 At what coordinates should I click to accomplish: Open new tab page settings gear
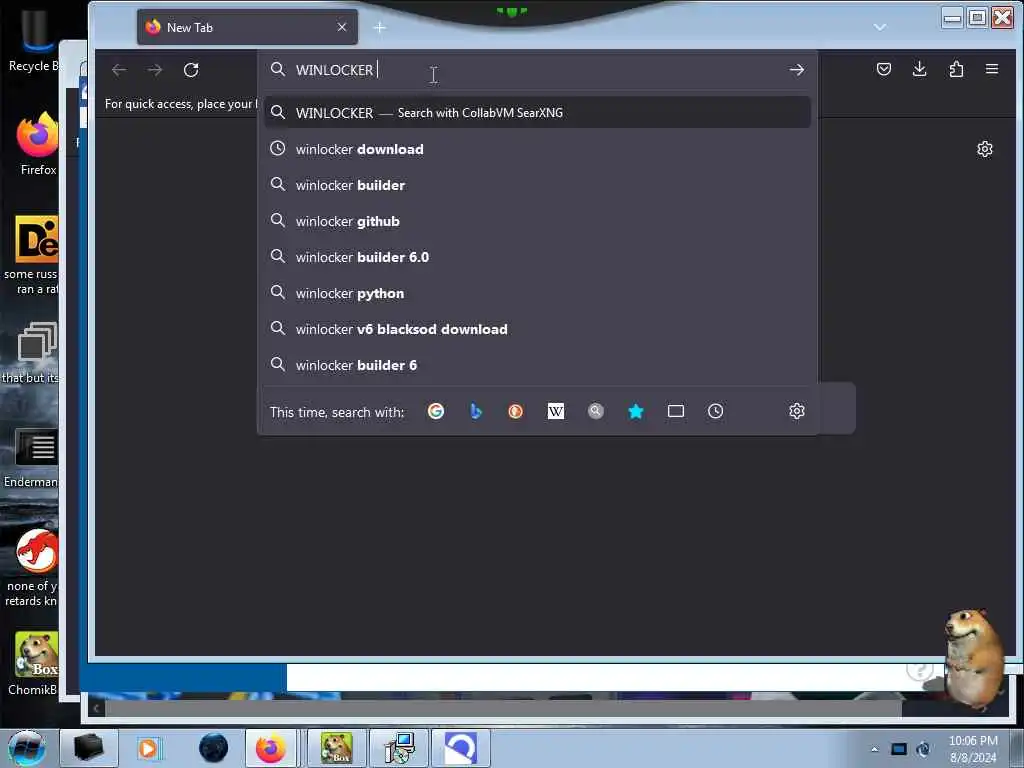tap(985, 150)
